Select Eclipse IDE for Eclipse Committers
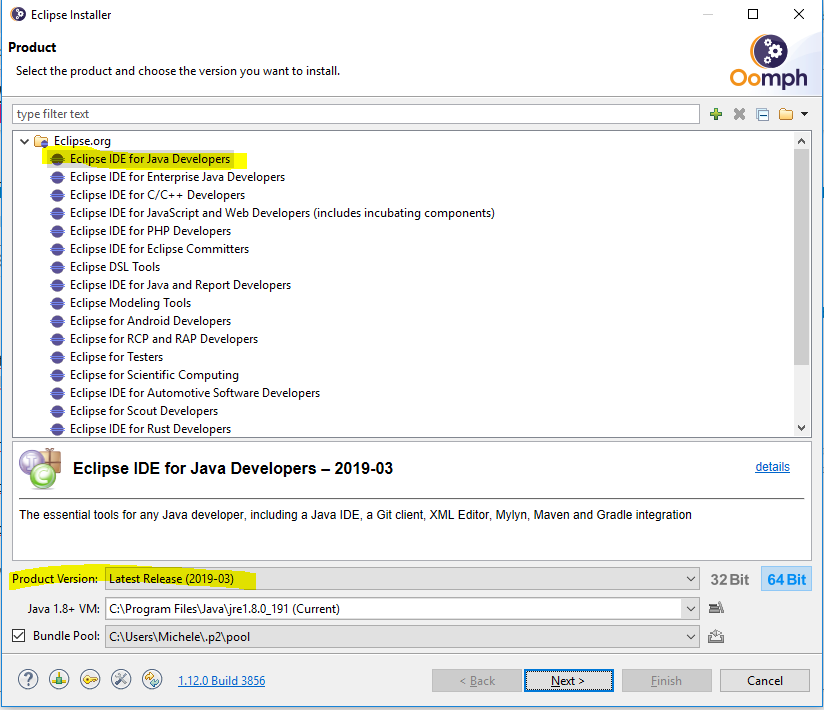The height and width of the screenshot is (710, 824). pyautogui.click(x=159, y=249)
